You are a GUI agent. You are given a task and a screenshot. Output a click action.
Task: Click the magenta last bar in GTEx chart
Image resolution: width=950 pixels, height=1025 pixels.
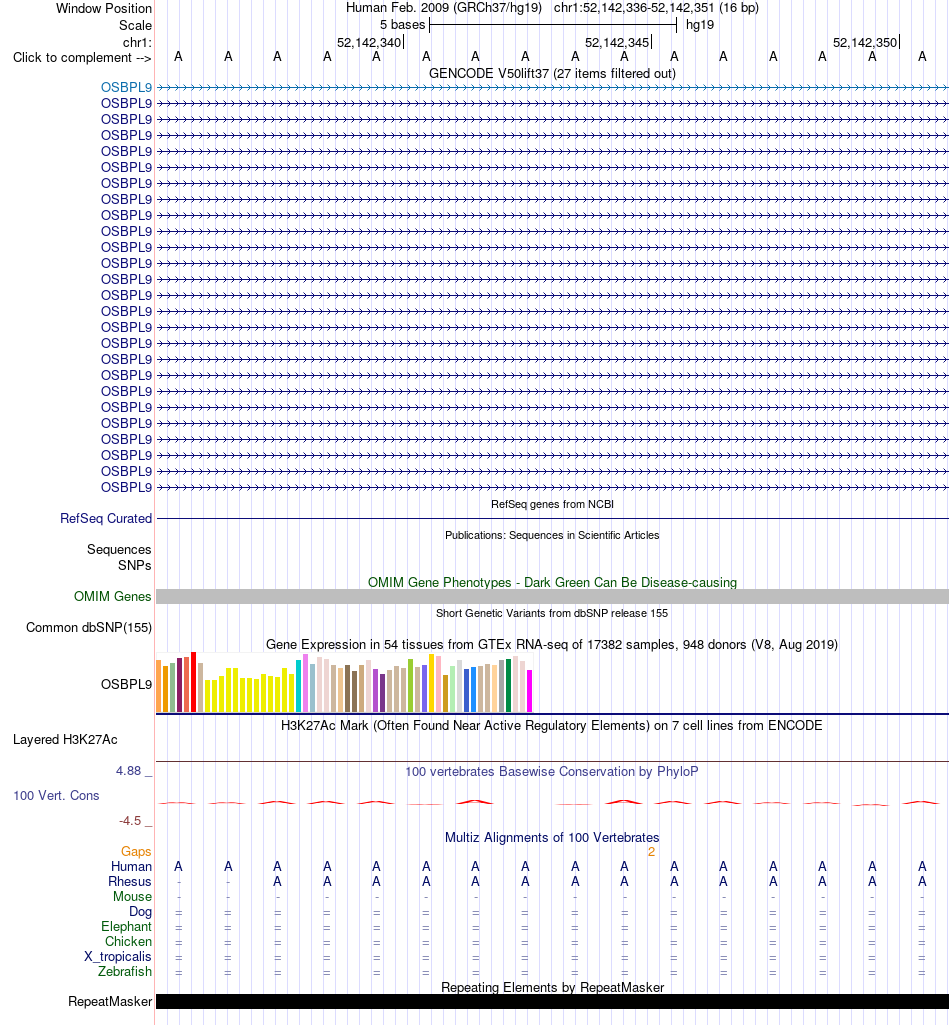530,691
